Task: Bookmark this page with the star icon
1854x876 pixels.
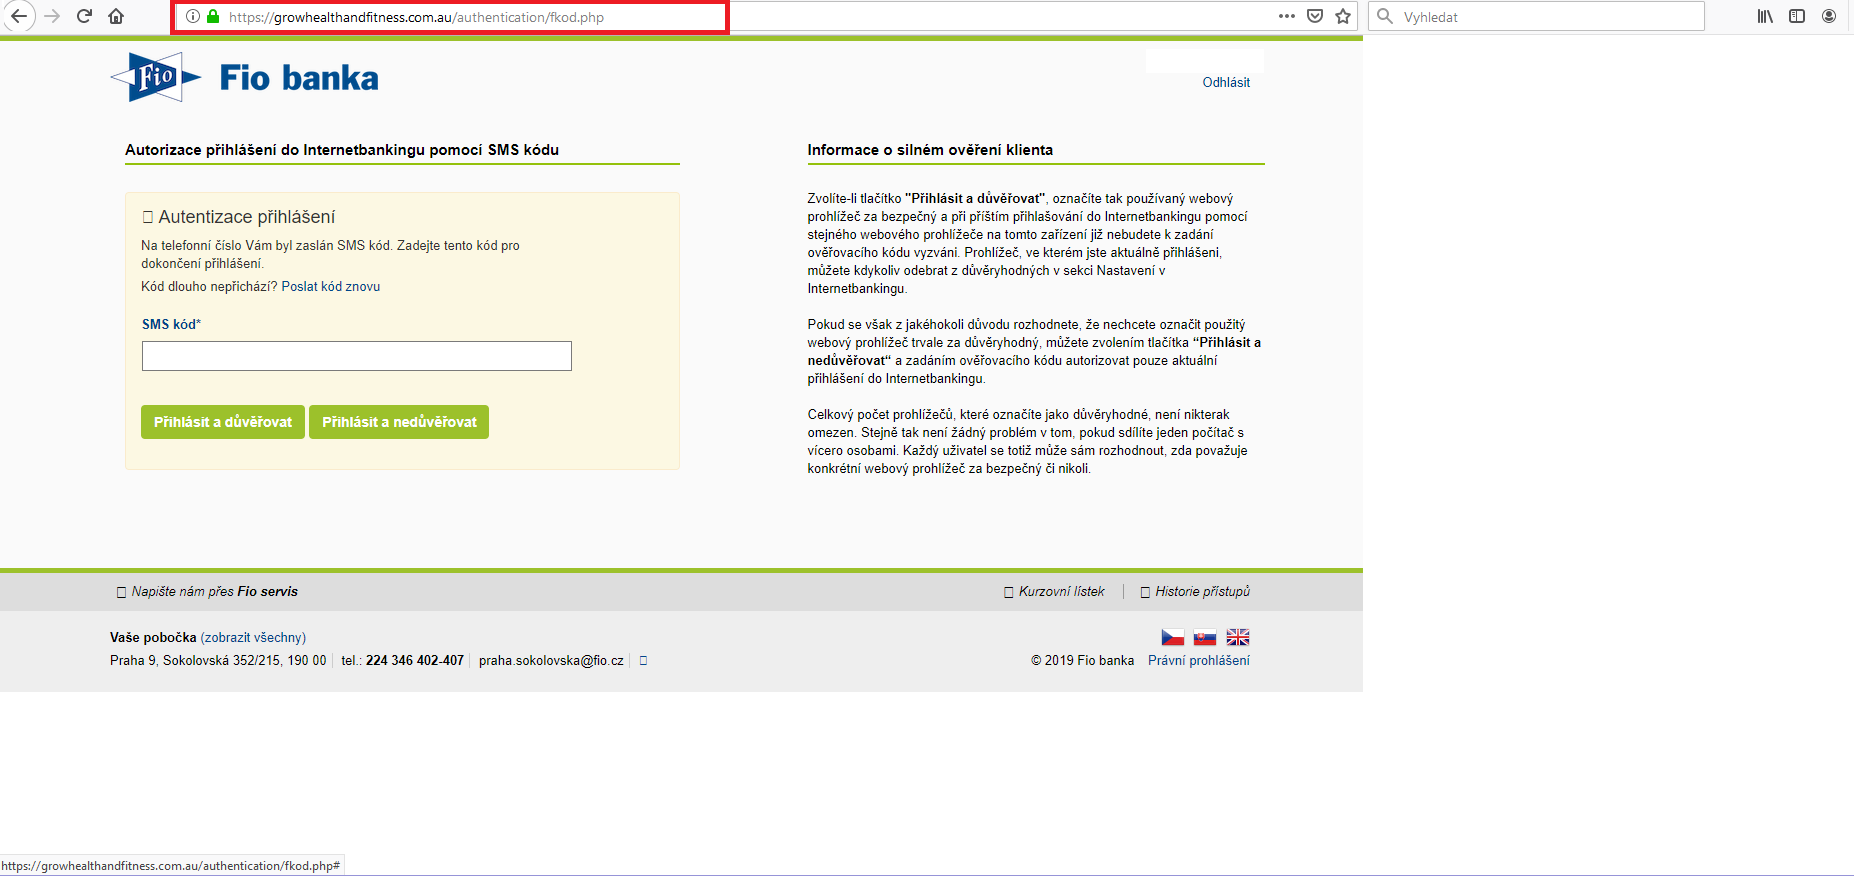Action: coord(1343,16)
